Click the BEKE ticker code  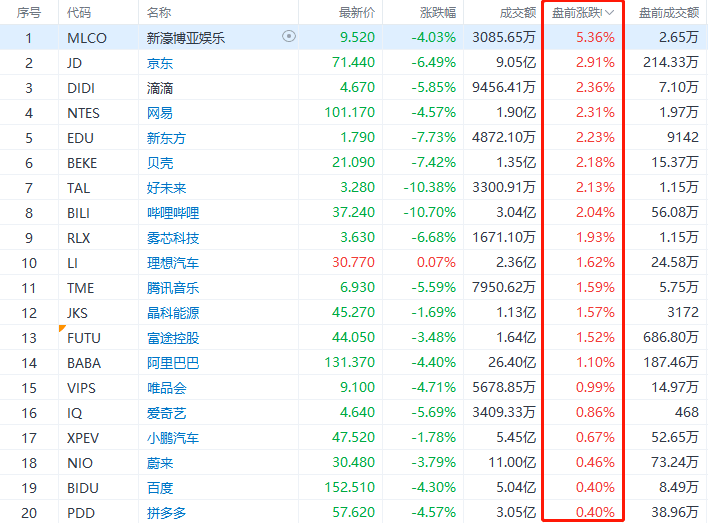click(x=82, y=163)
